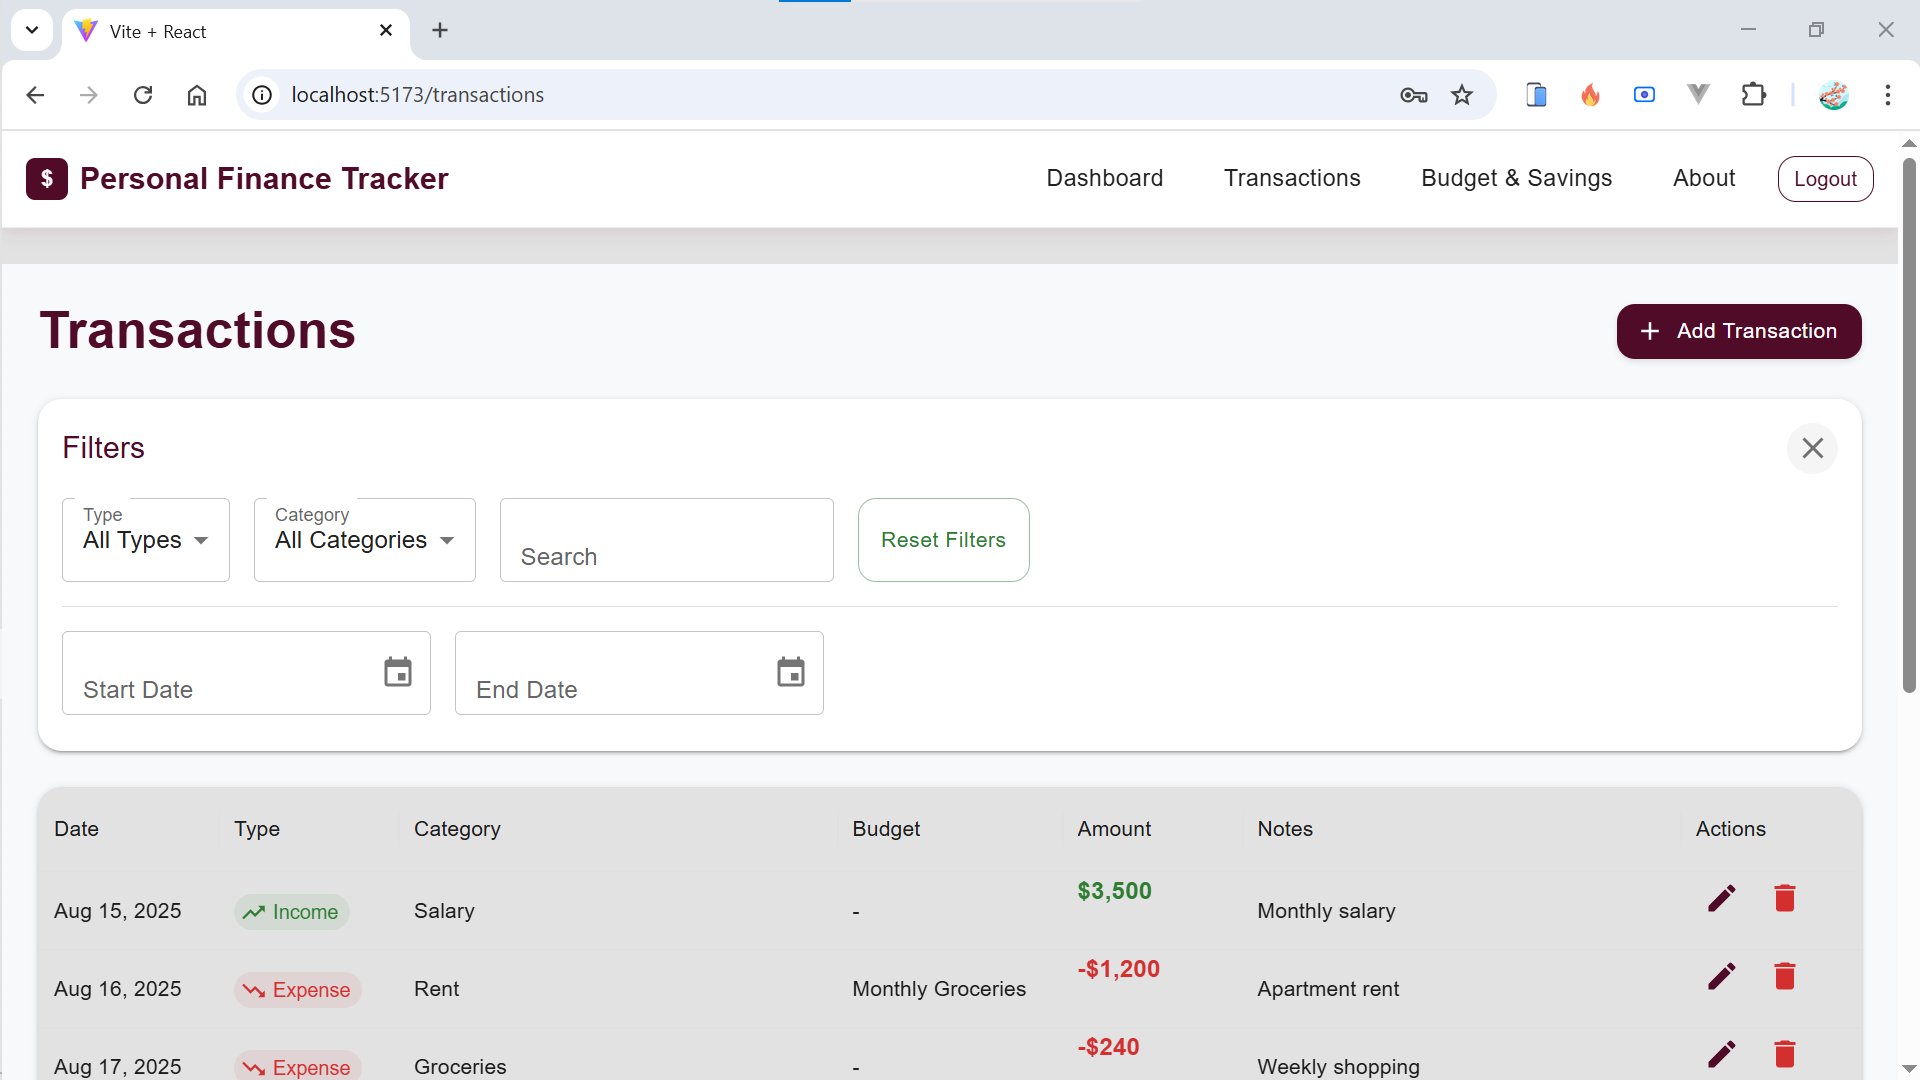
Task: Click the edit pencil for Monthly salary row
Action: pos(1721,898)
